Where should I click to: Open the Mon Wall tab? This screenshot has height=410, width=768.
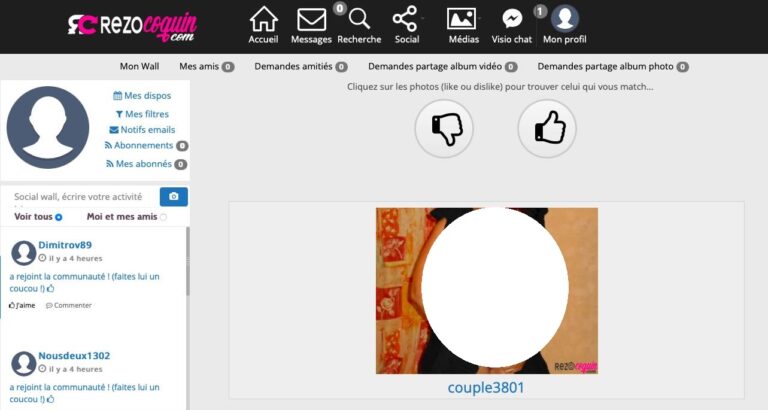[140, 66]
